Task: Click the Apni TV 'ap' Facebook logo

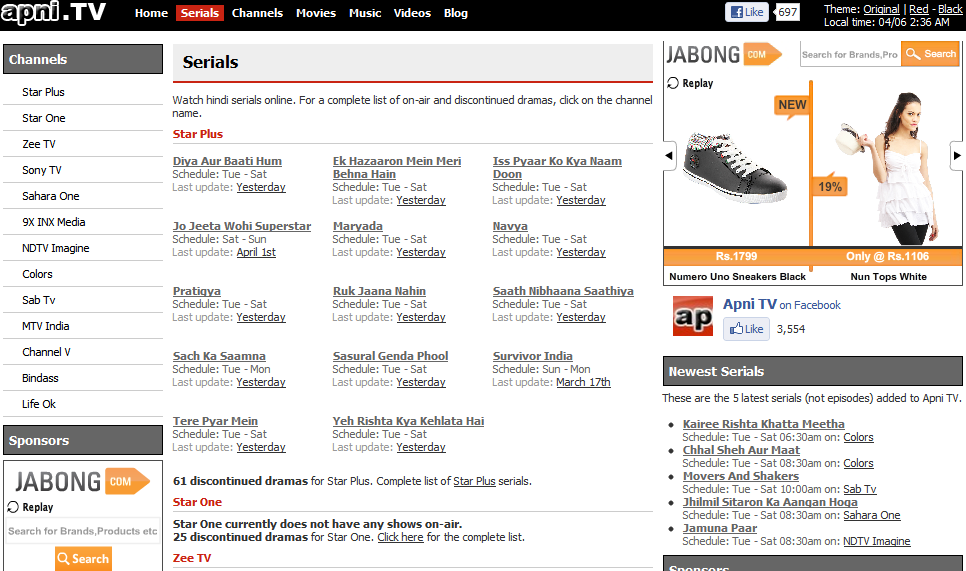Action: pos(693,316)
